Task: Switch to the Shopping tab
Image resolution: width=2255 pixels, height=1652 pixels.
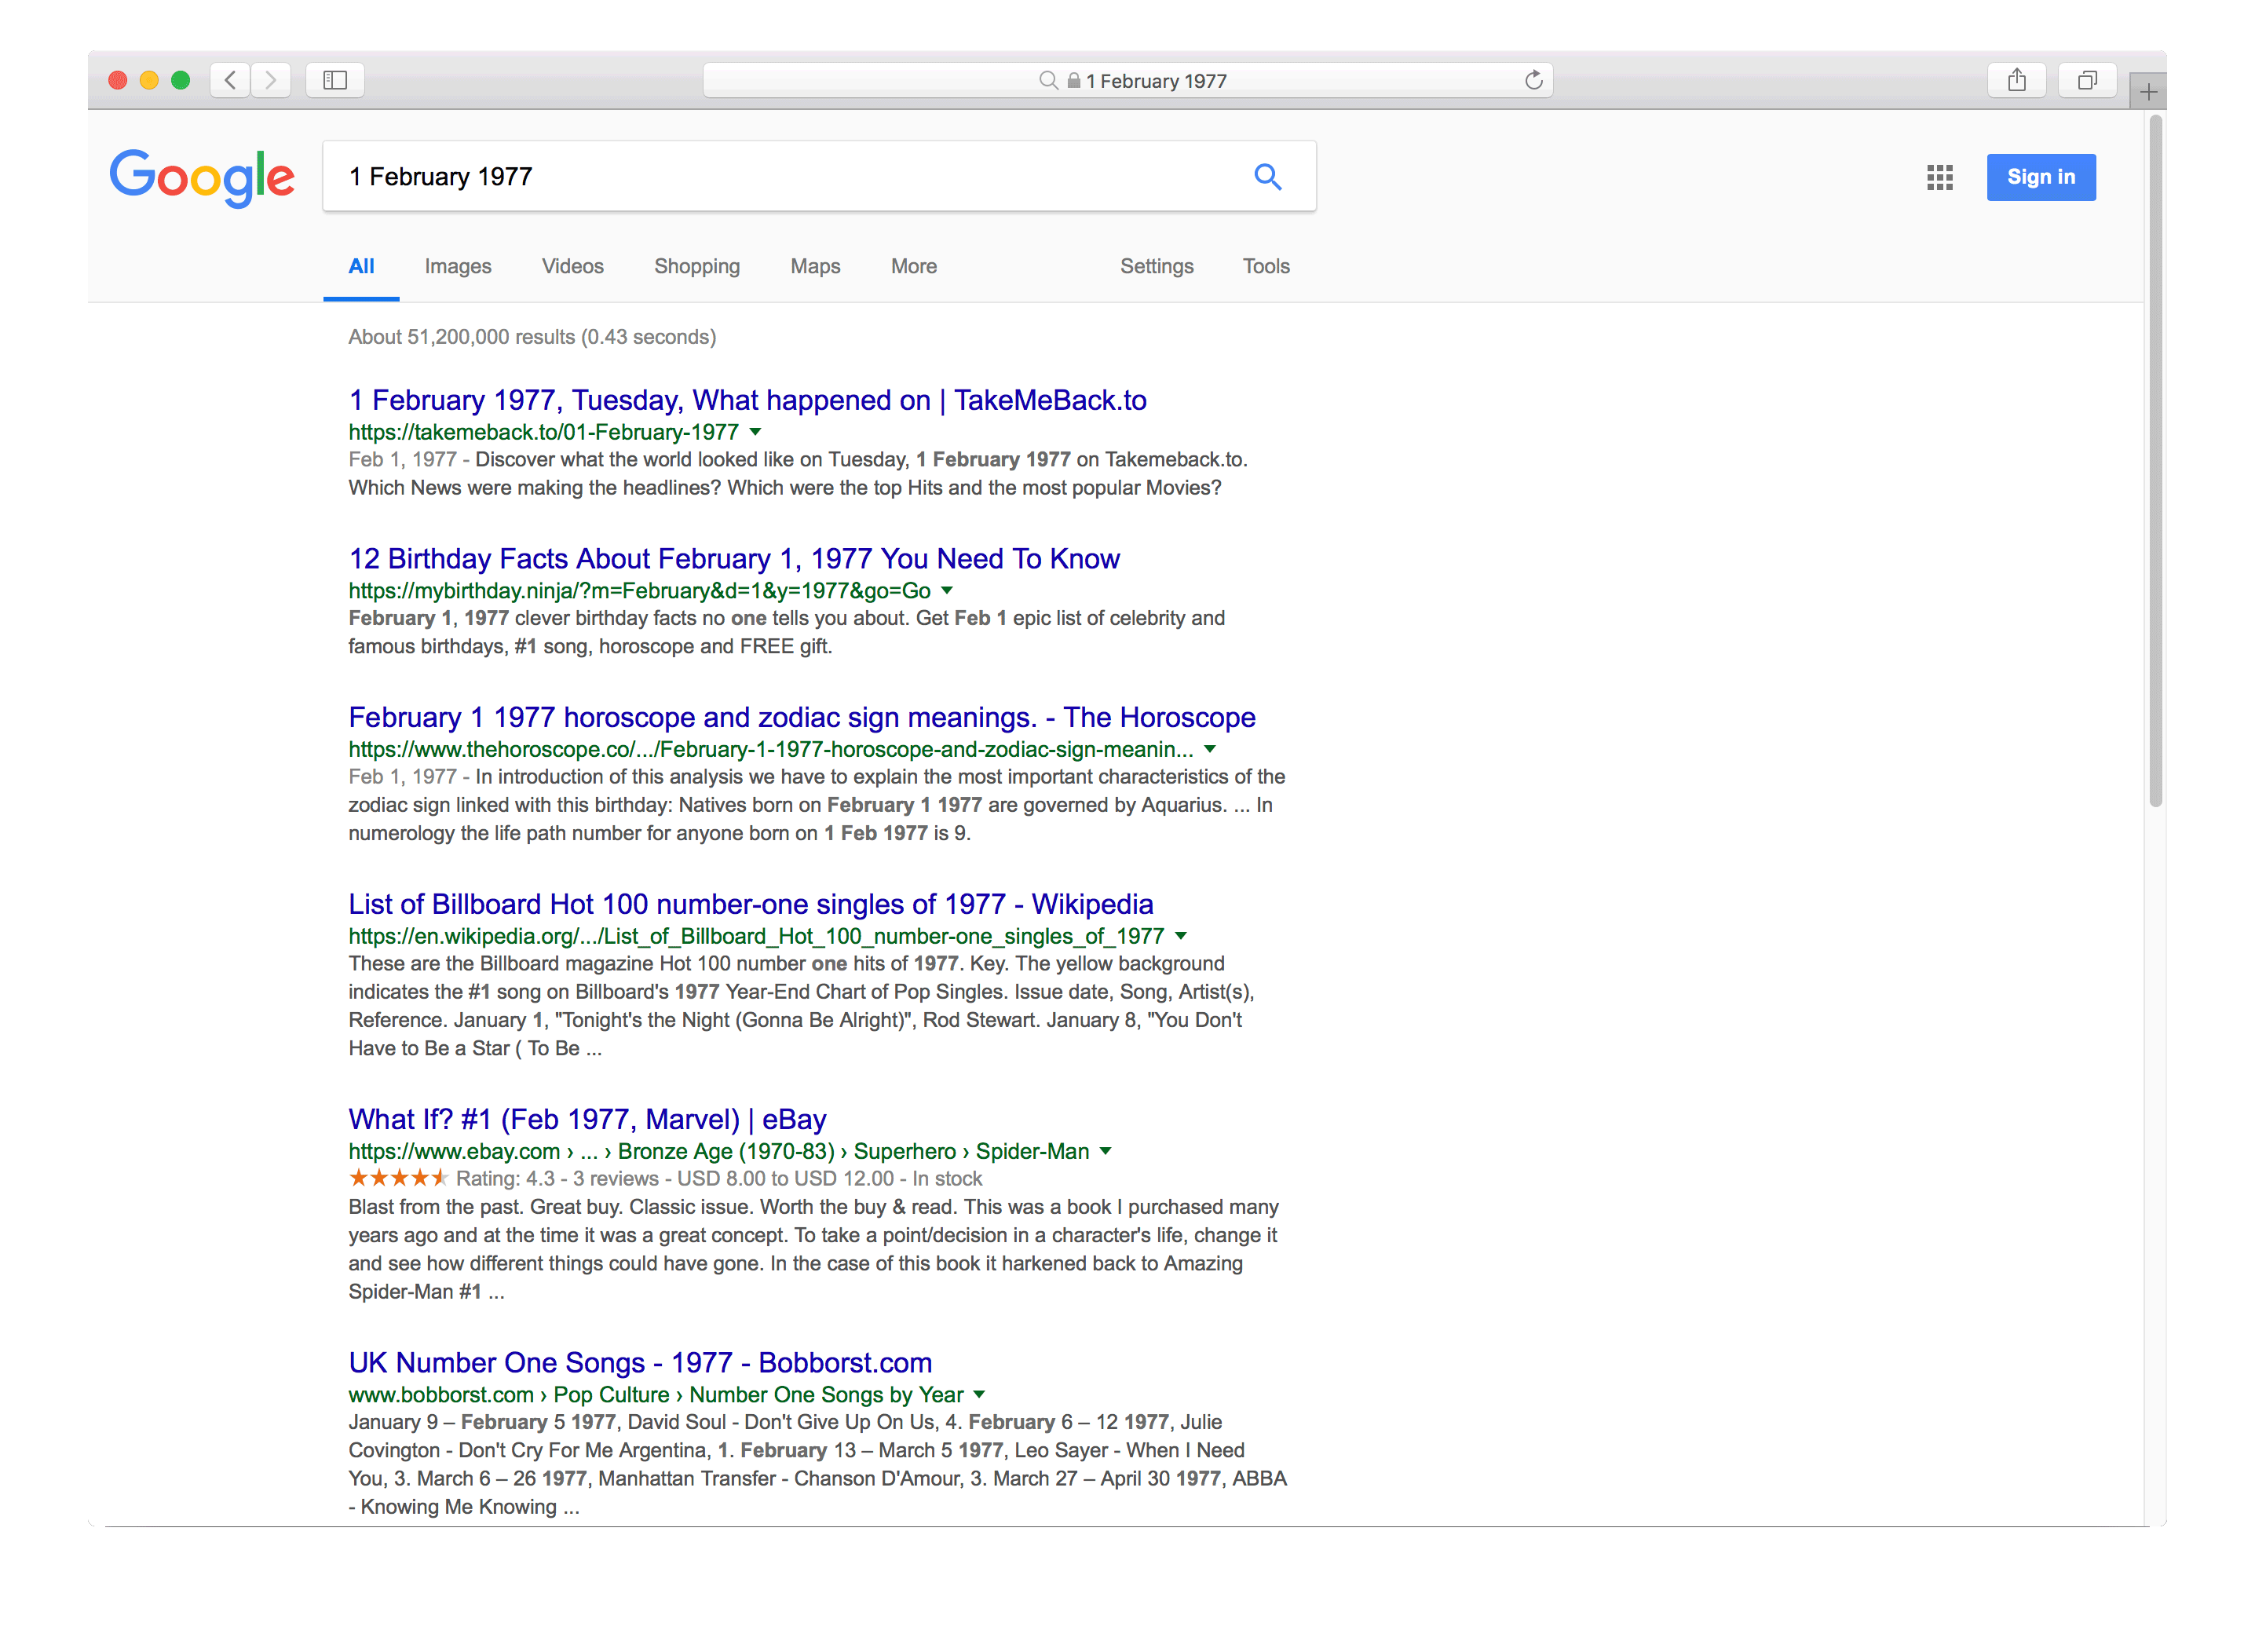Action: click(x=697, y=267)
